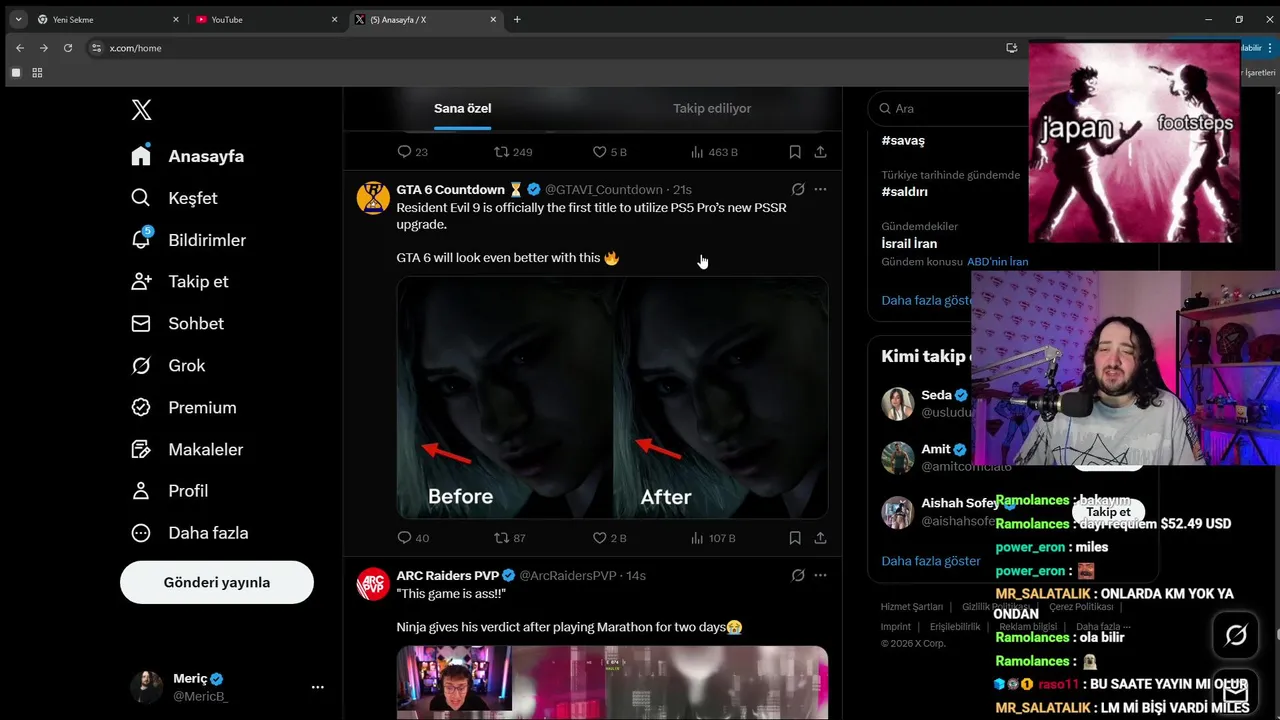Open Grok from the sidebar
1280x720 pixels.
(x=168, y=366)
